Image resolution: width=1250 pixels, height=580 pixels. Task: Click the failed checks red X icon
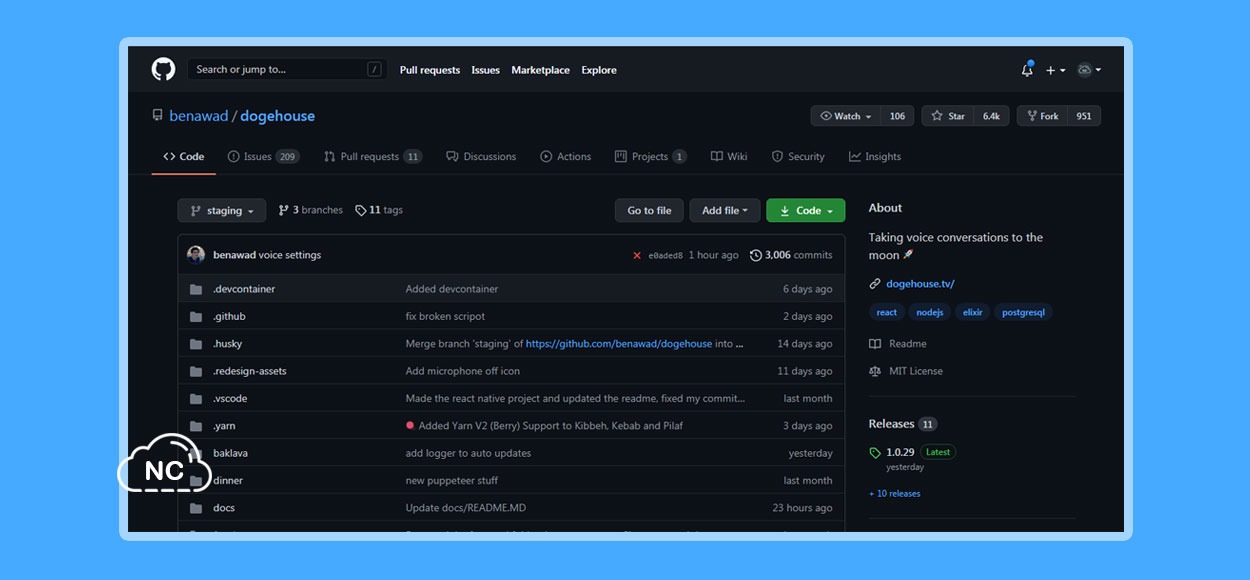tap(637, 256)
